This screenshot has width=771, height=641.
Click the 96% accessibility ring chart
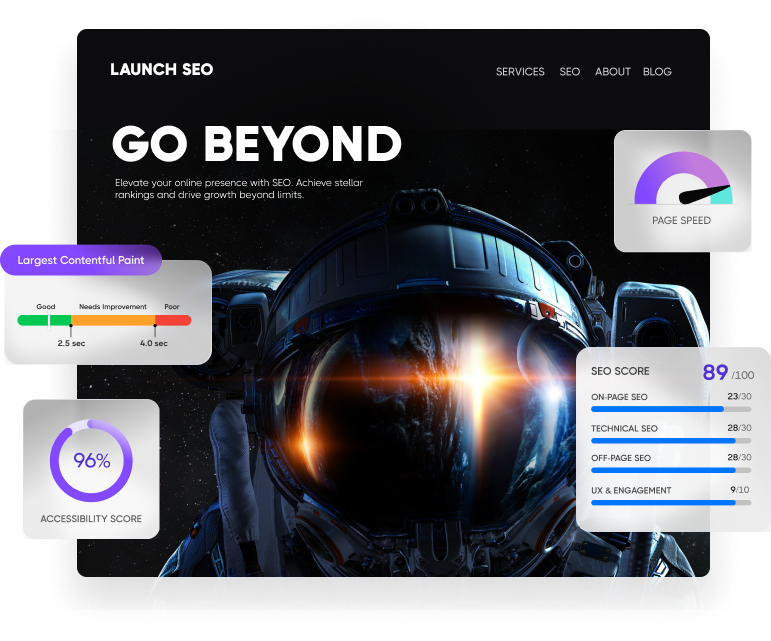(91, 461)
